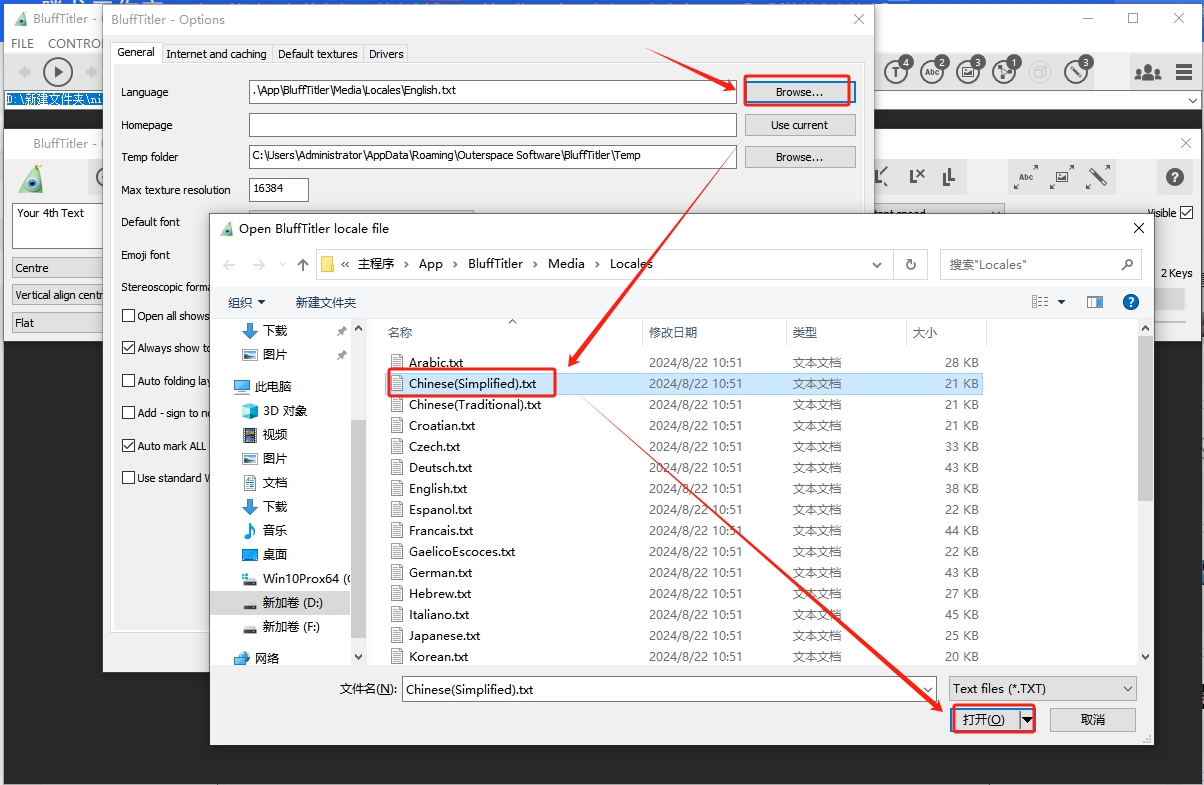
Task: Select Japanese.txt file
Action: tap(444, 636)
